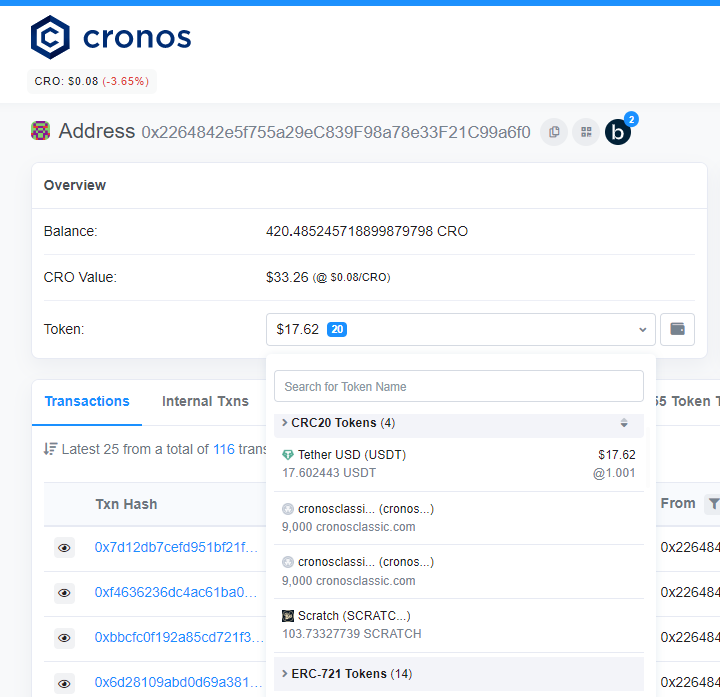Switch to the Internal Txns tab
The height and width of the screenshot is (697, 720).
[x=205, y=401]
